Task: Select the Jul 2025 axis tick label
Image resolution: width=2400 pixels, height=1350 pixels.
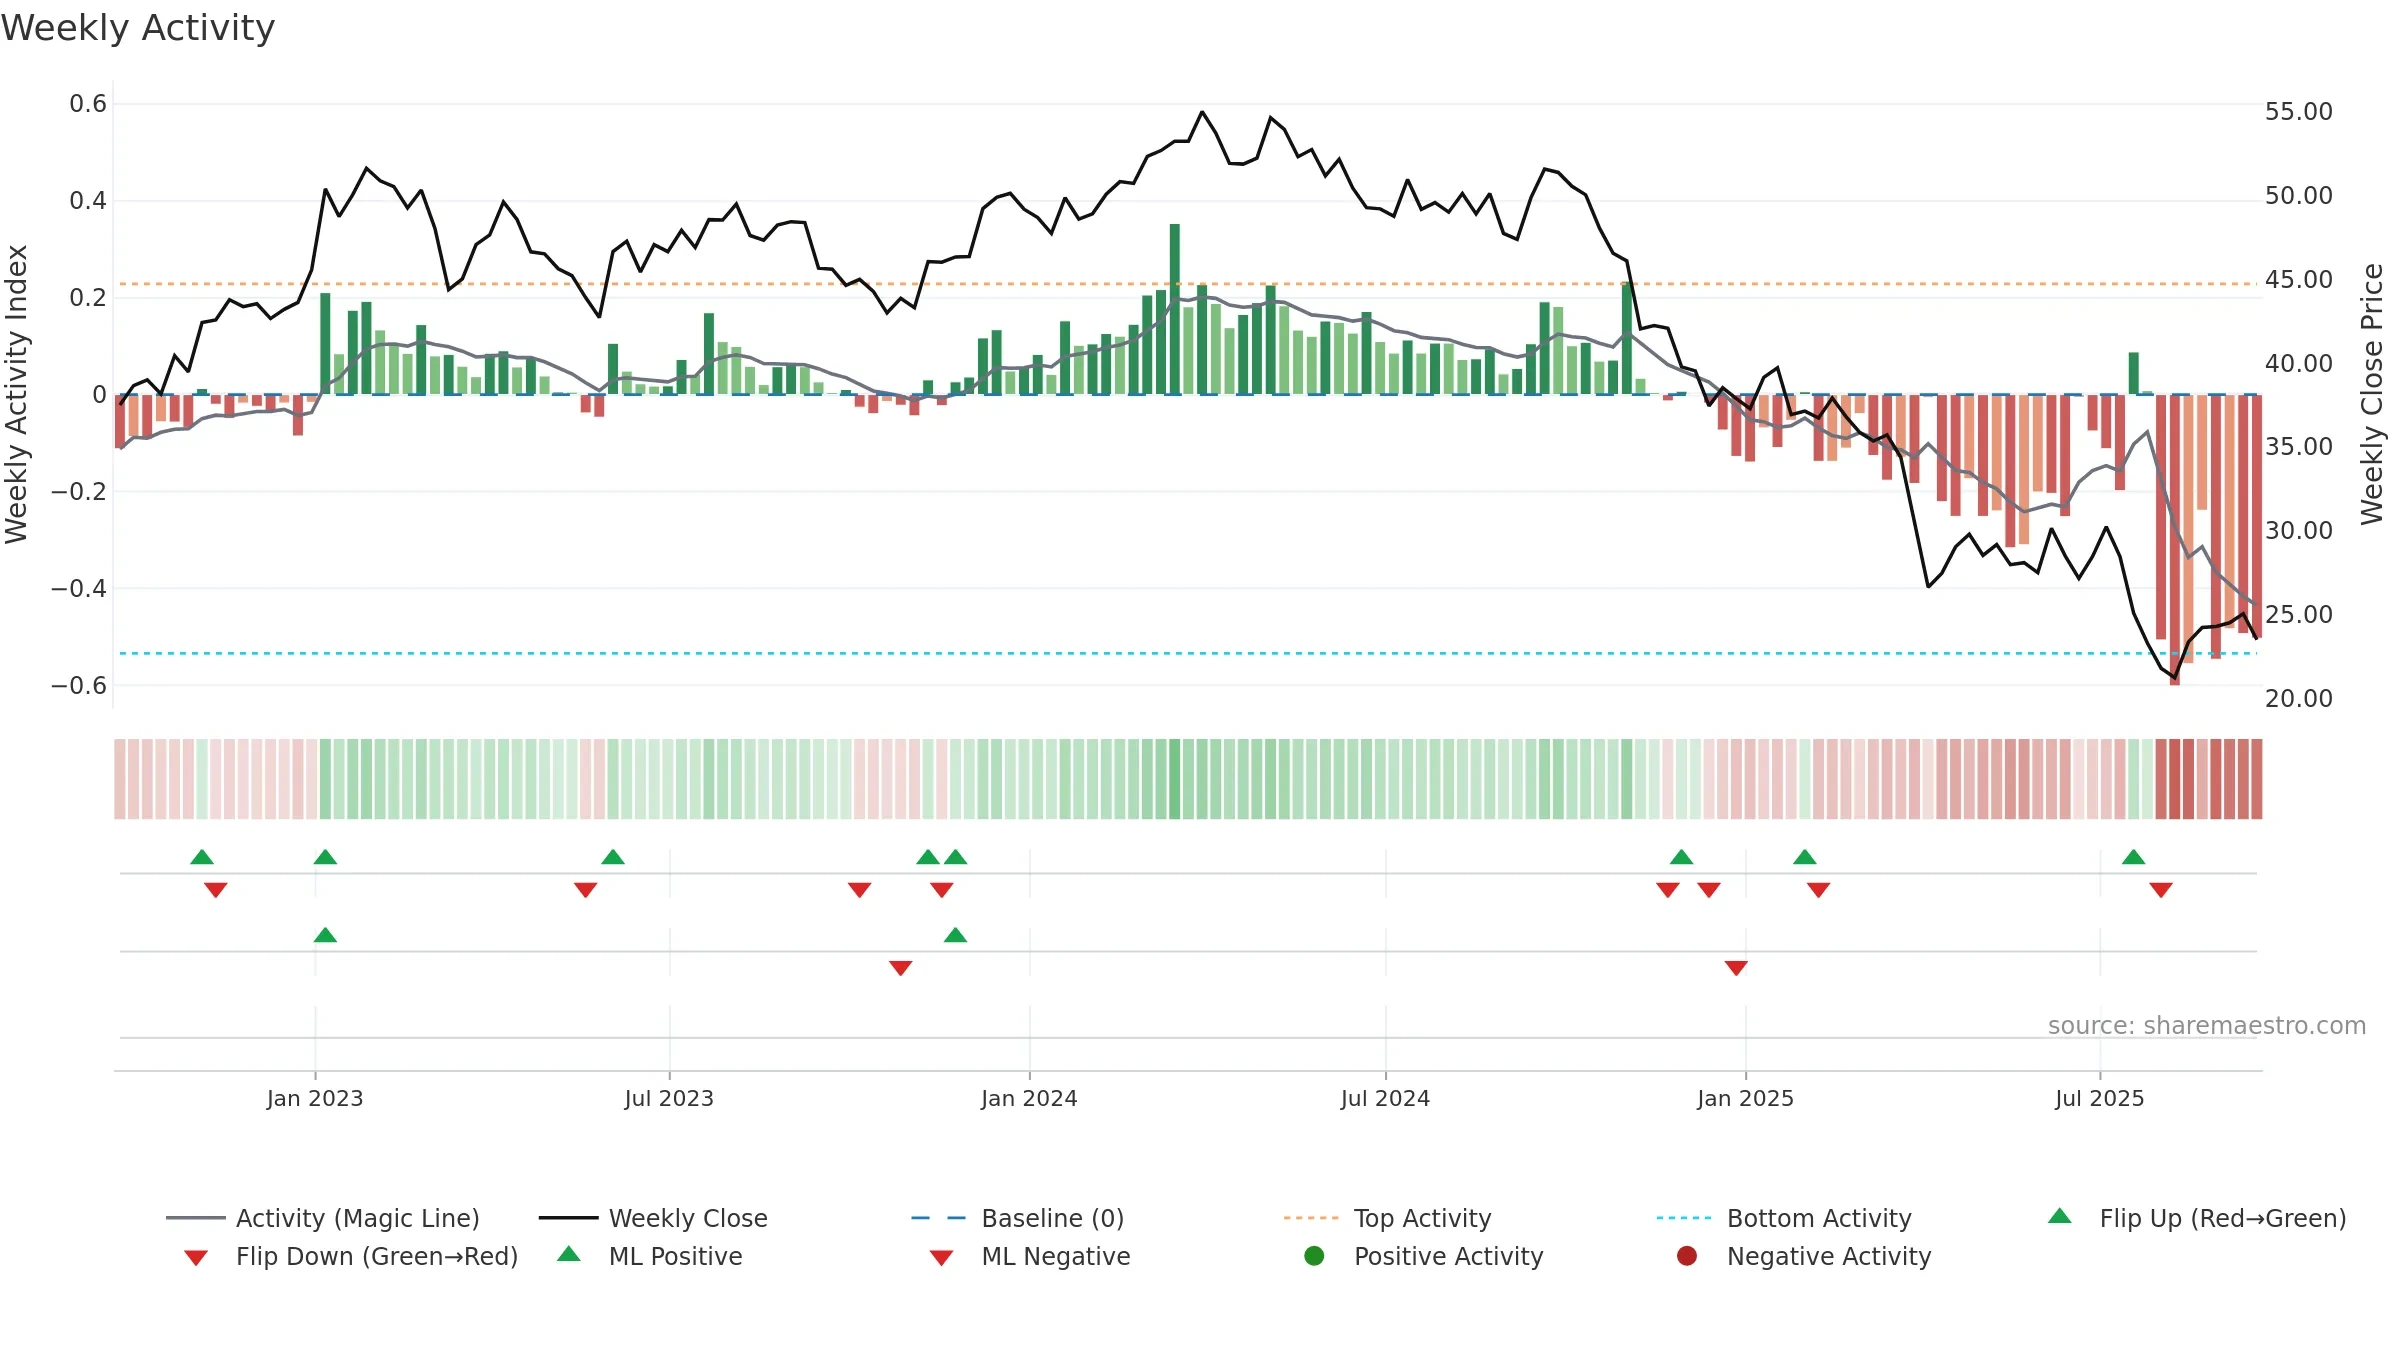Action: click(x=2100, y=1098)
